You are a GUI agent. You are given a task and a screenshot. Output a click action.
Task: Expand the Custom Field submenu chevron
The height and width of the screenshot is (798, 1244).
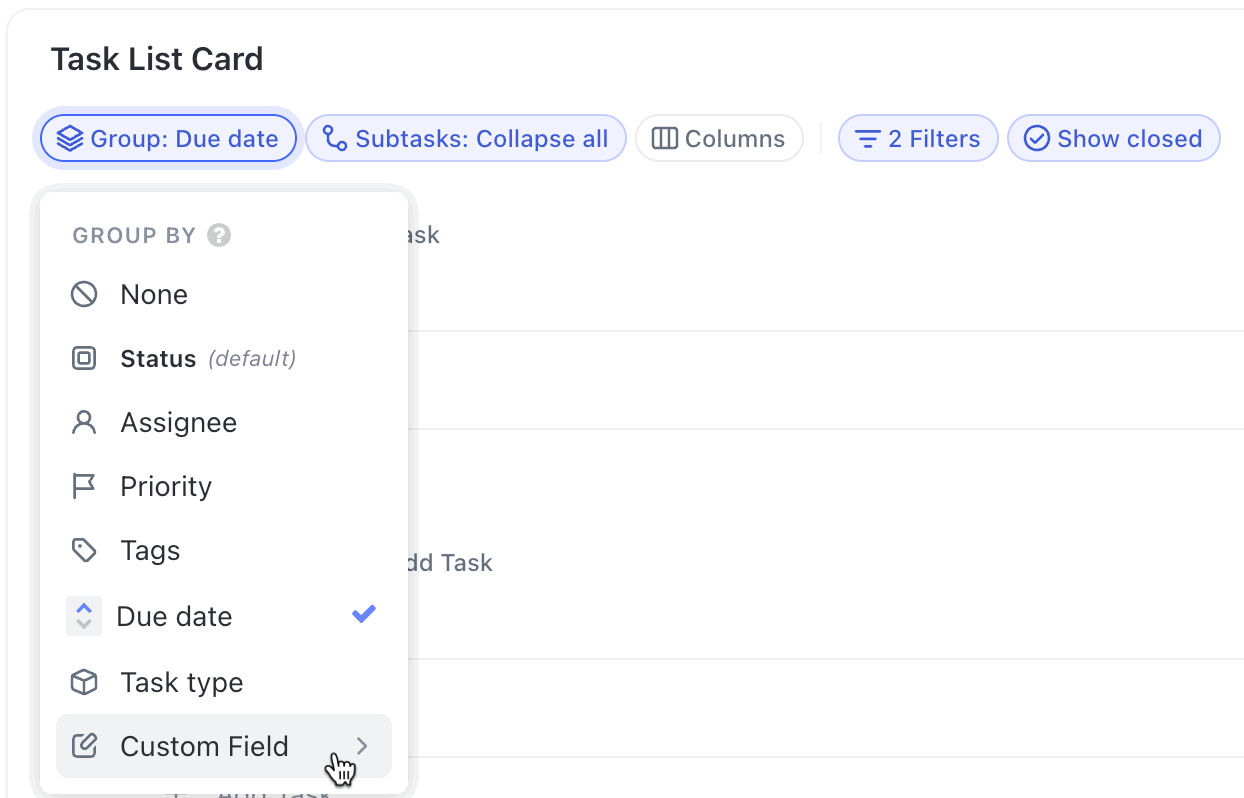(363, 745)
